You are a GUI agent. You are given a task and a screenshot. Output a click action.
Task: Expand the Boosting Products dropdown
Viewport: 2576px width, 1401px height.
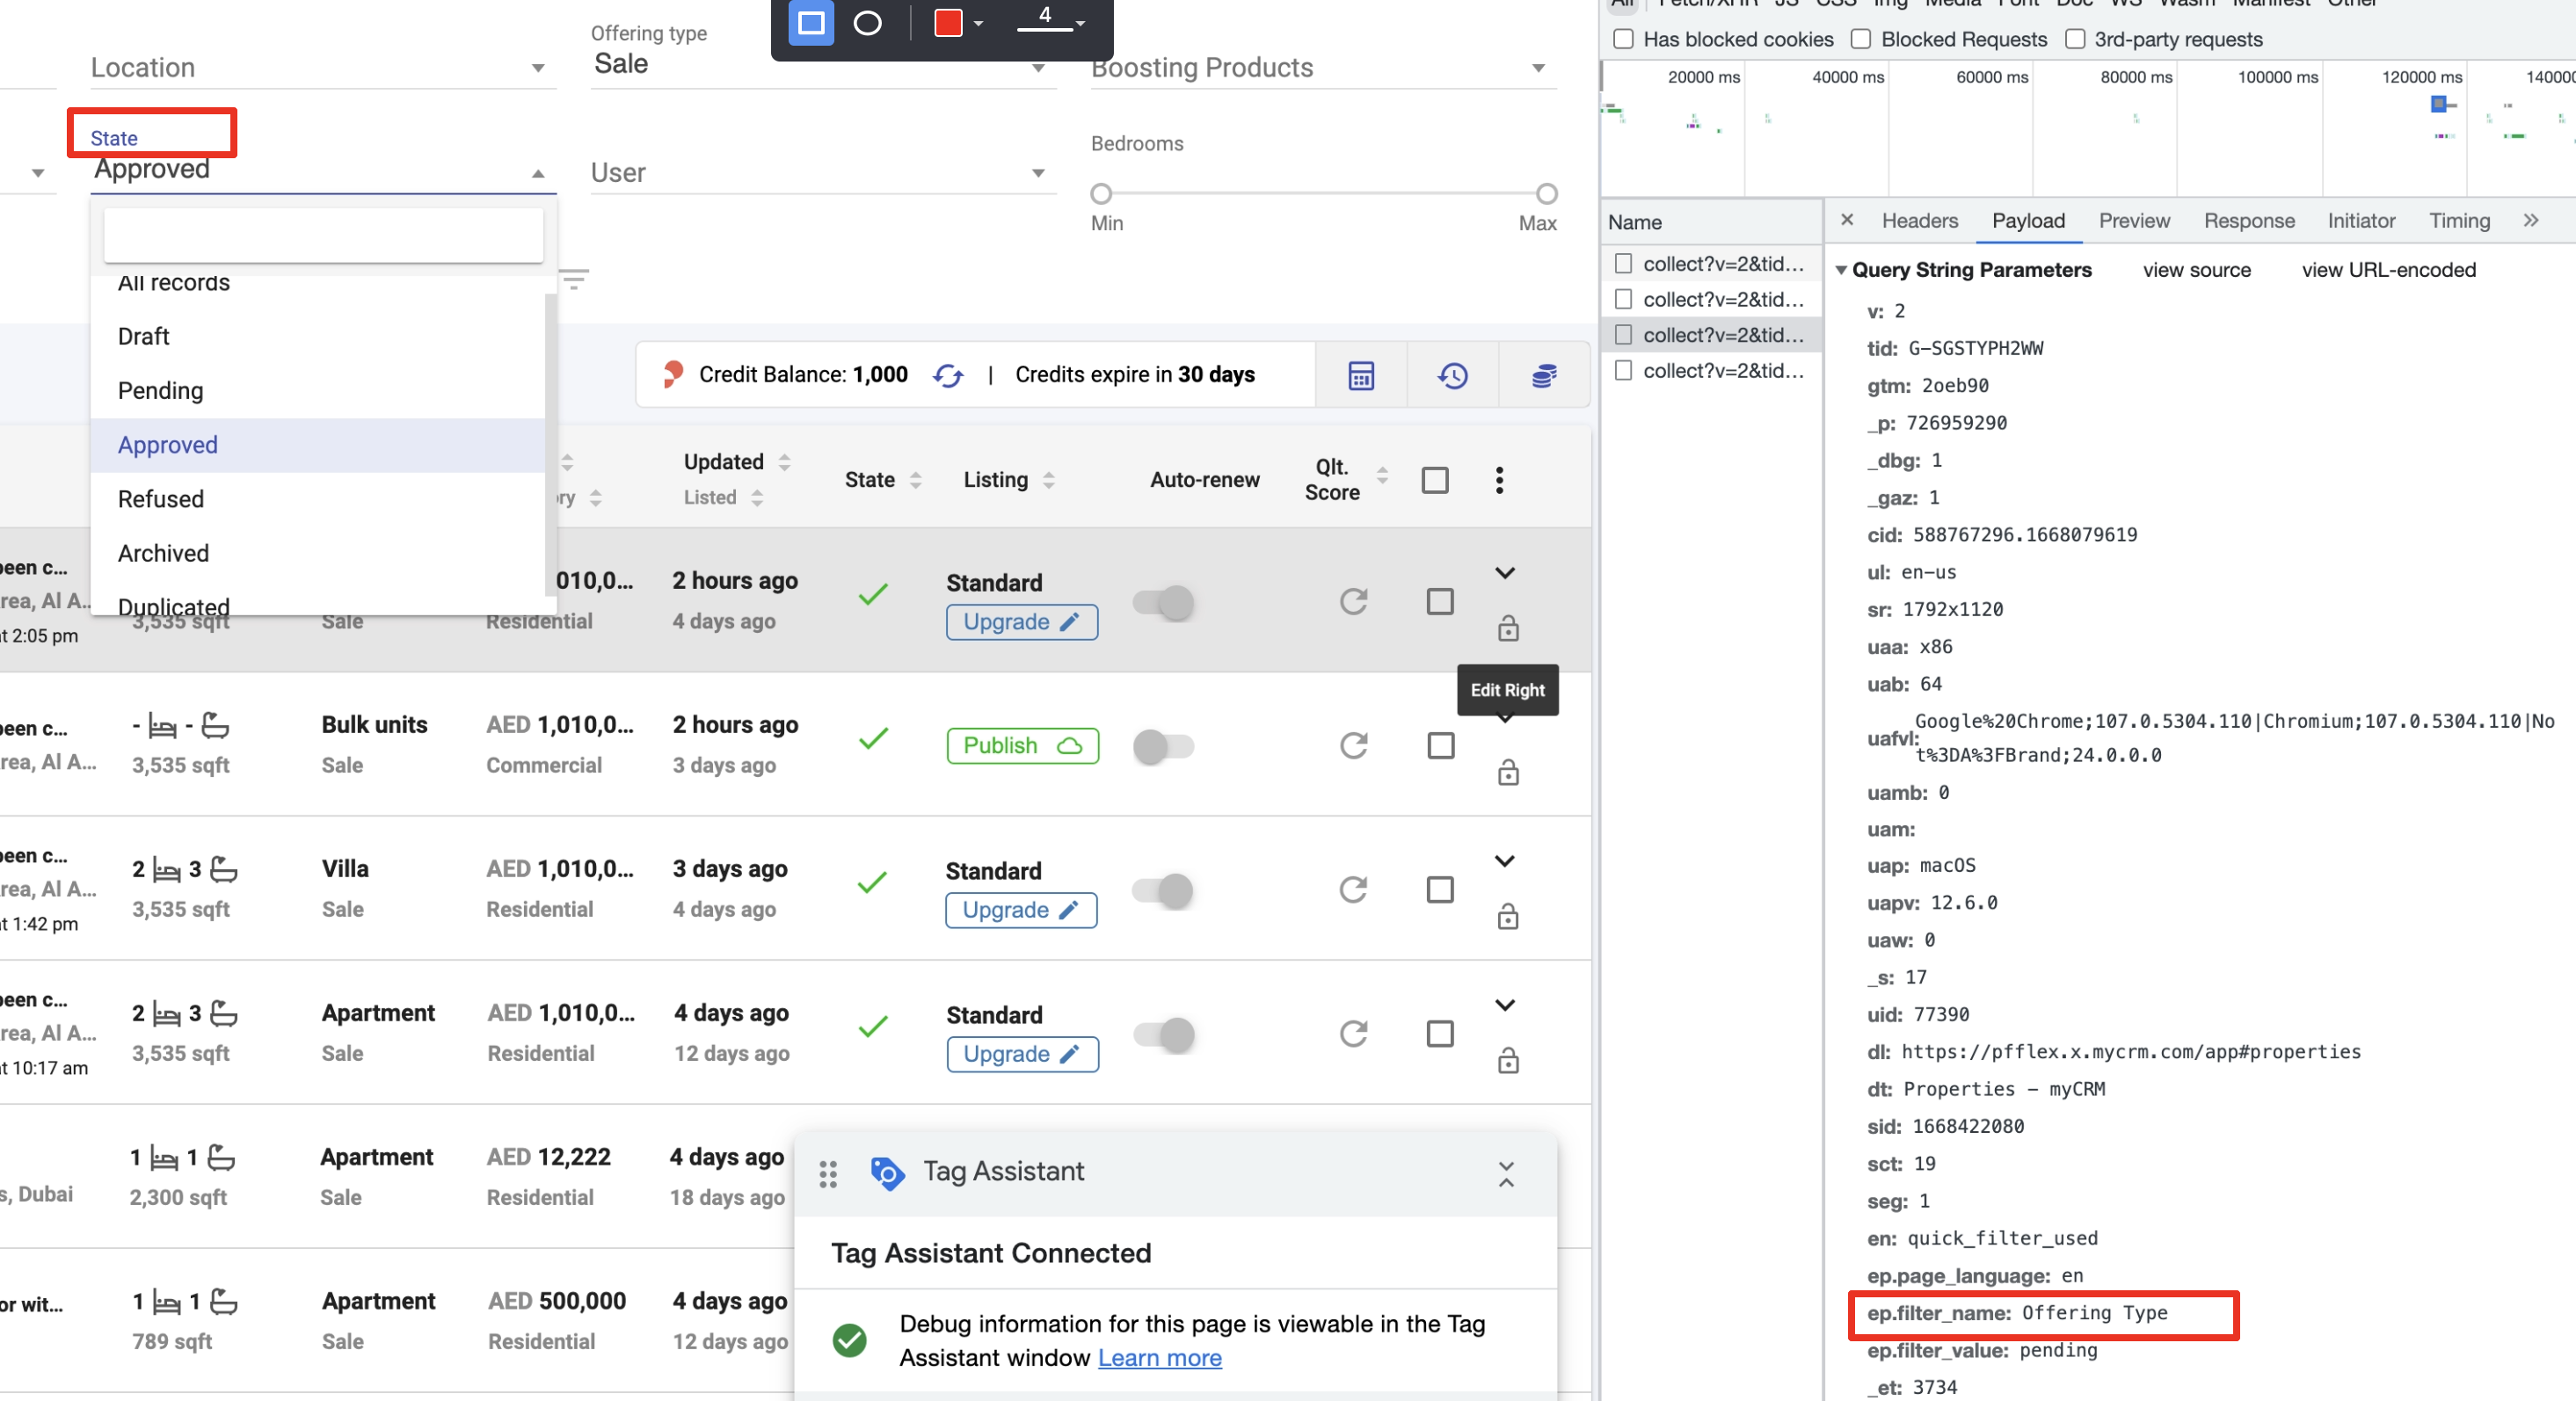click(x=1320, y=67)
